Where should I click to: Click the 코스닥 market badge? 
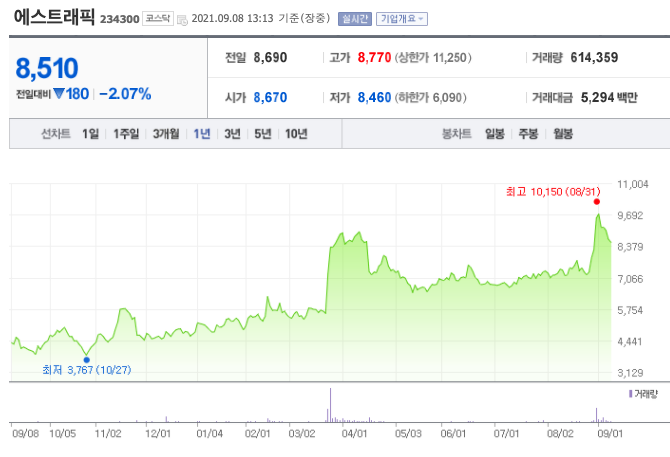point(158,18)
